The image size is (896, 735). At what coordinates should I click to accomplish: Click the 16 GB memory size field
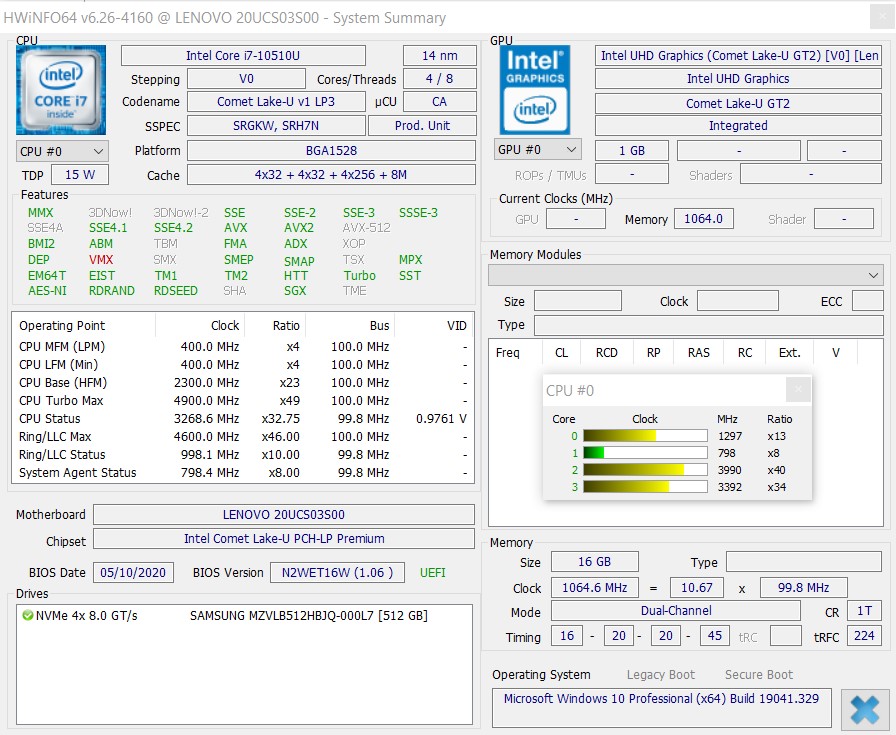(594, 562)
